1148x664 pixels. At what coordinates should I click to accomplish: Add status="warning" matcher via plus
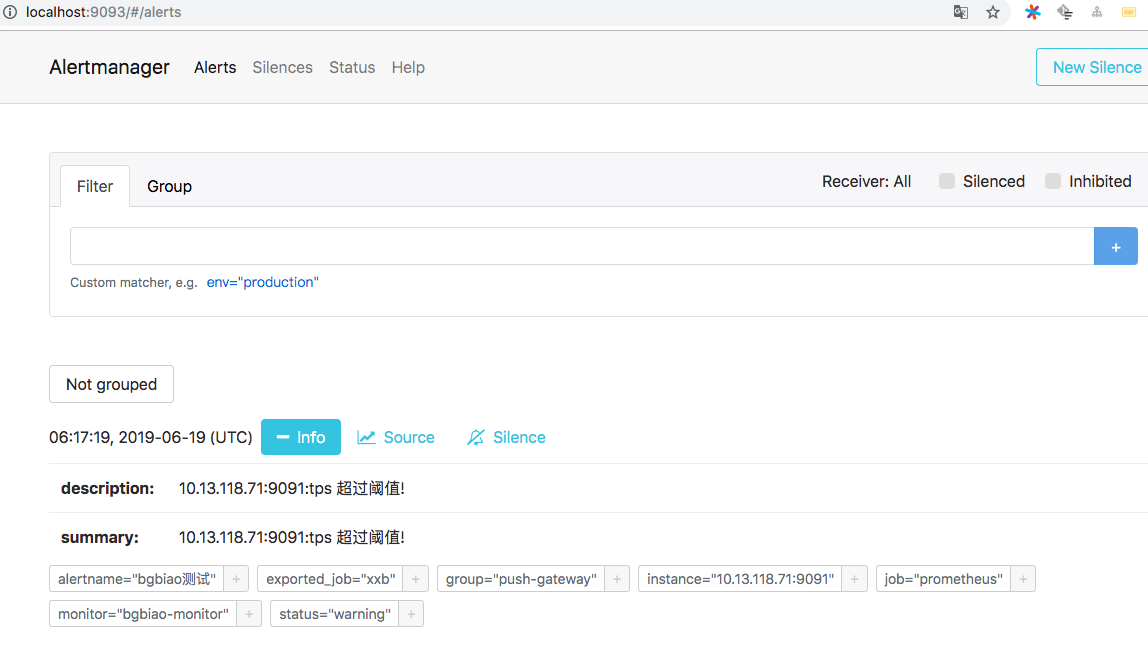pos(411,614)
